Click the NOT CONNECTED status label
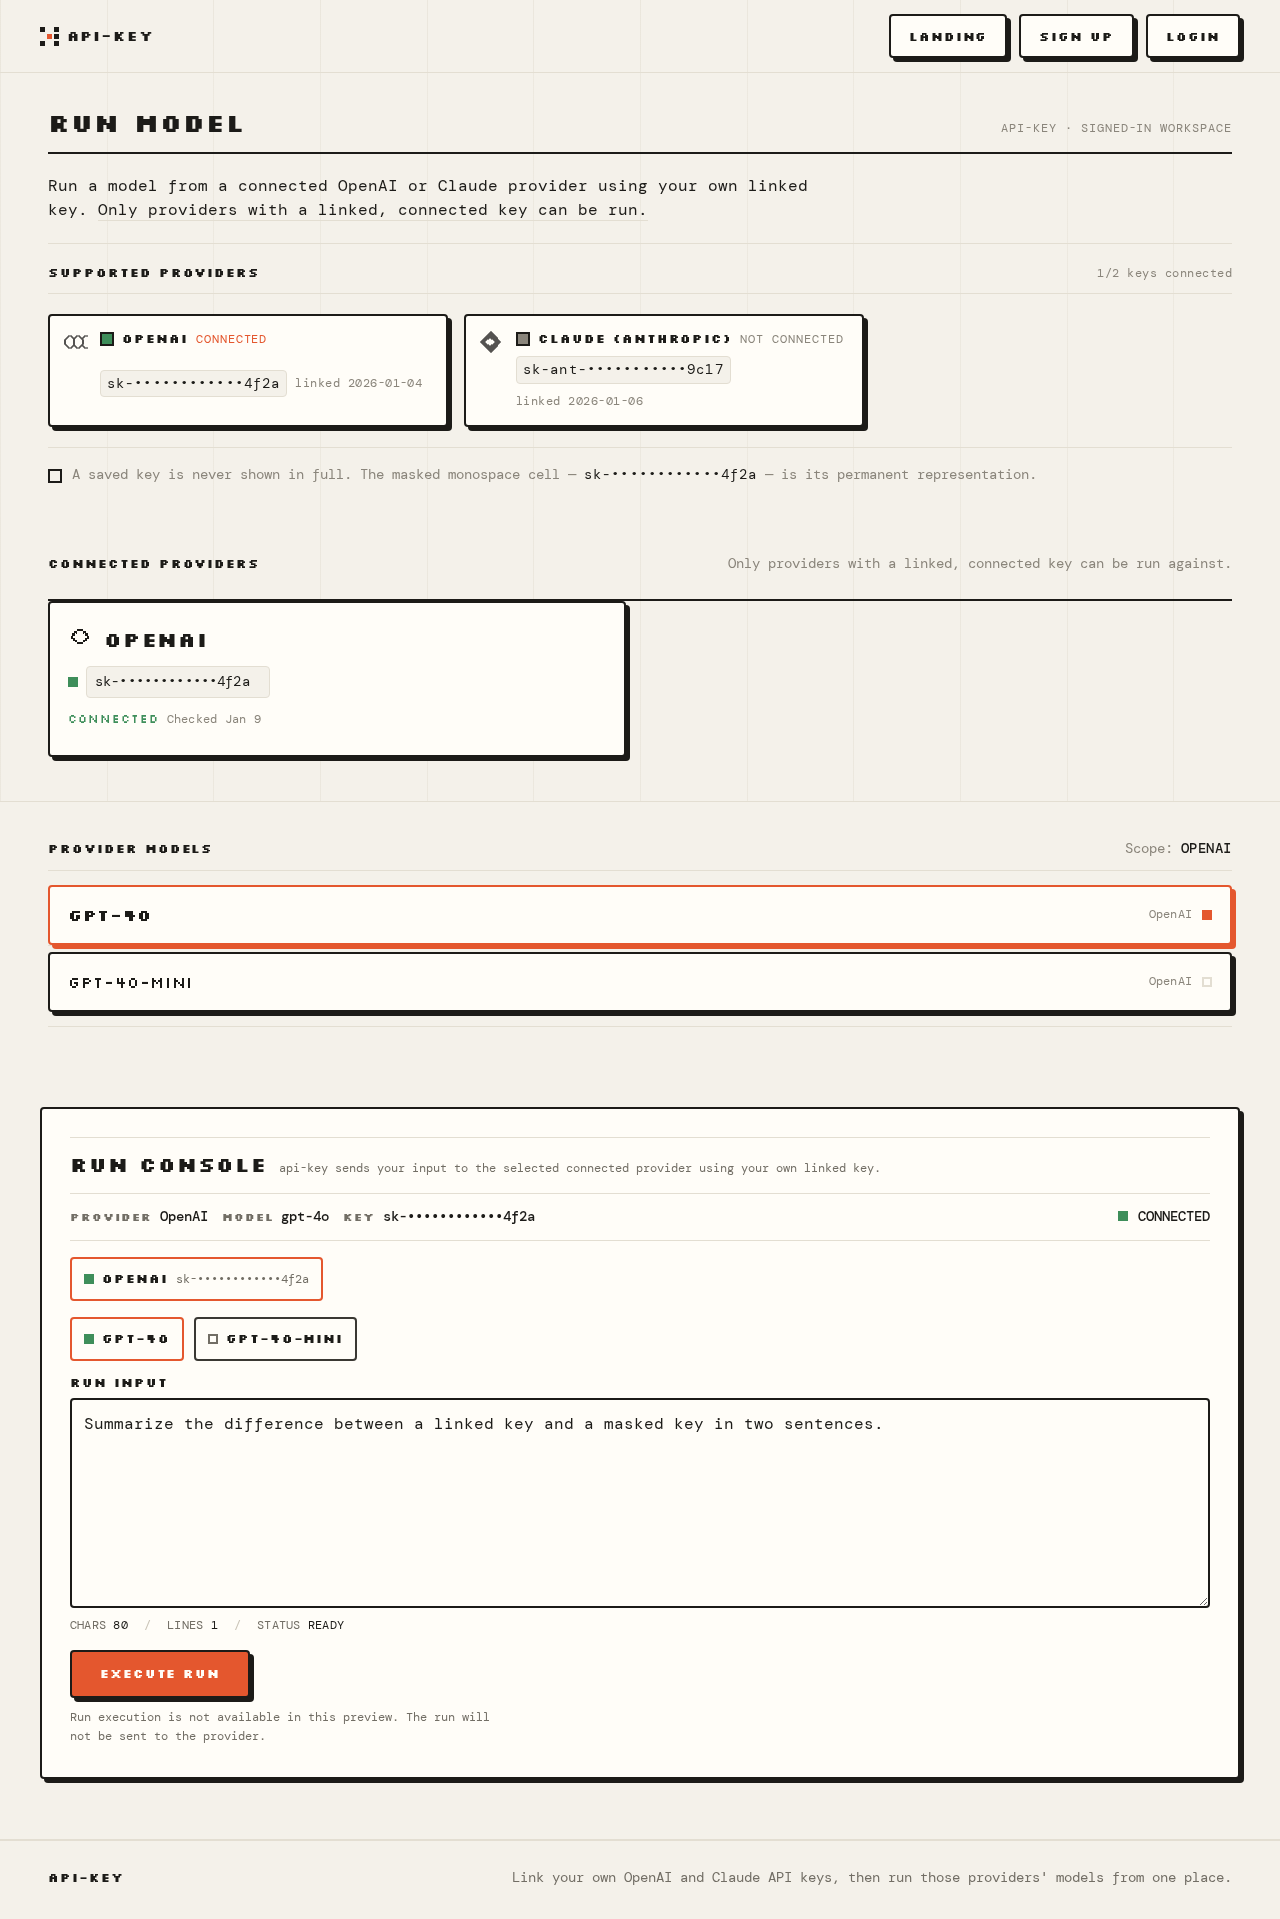 792,339
